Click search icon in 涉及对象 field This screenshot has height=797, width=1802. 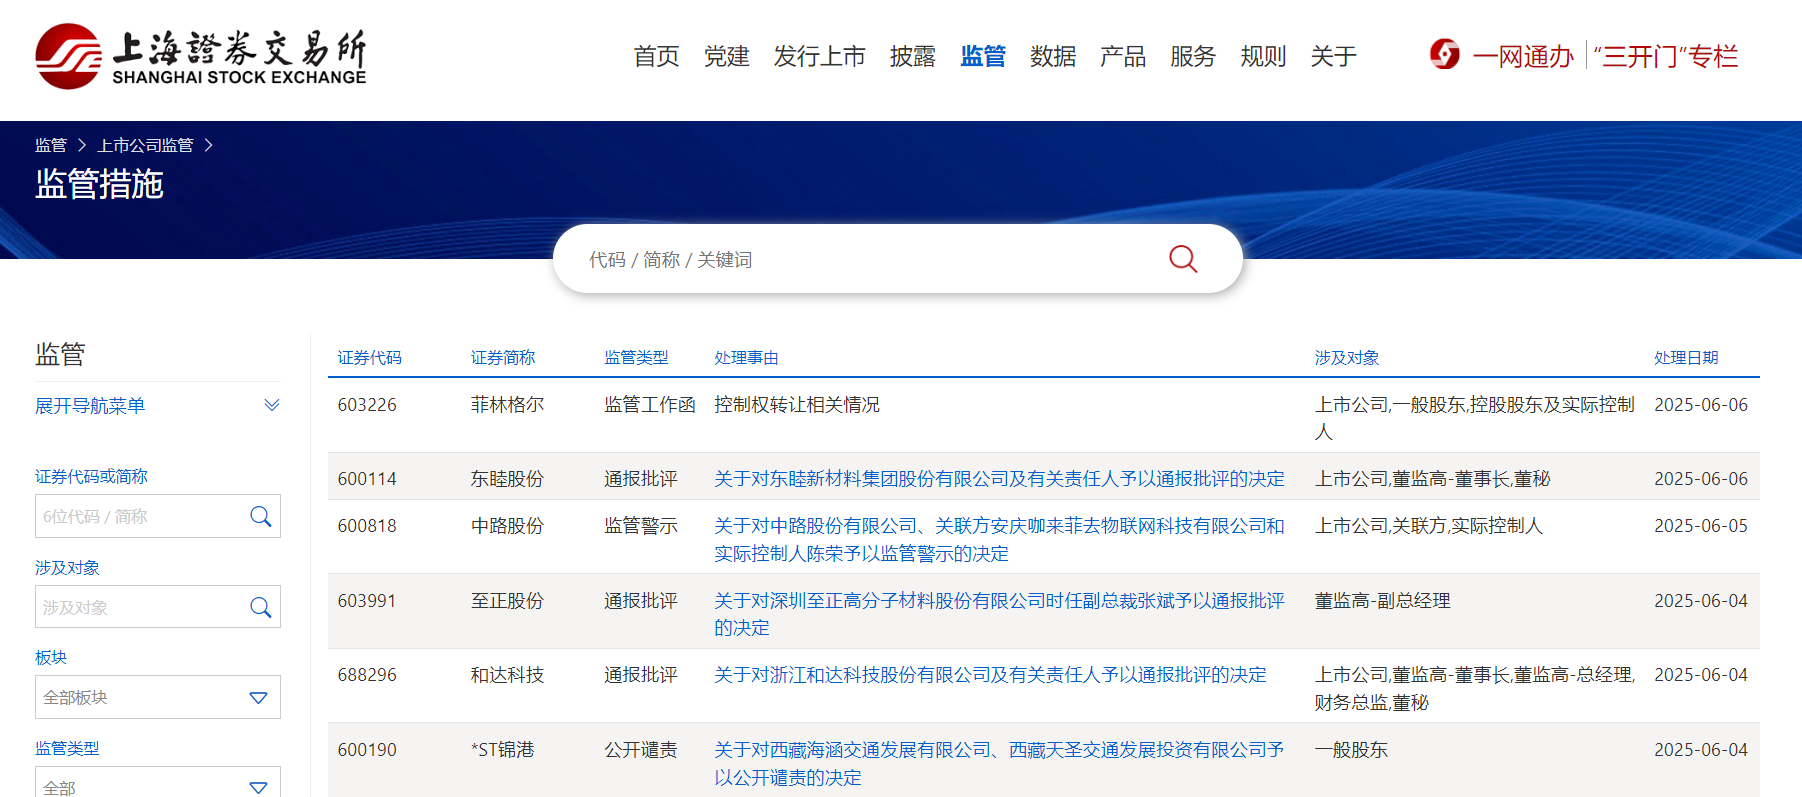click(260, 607)
